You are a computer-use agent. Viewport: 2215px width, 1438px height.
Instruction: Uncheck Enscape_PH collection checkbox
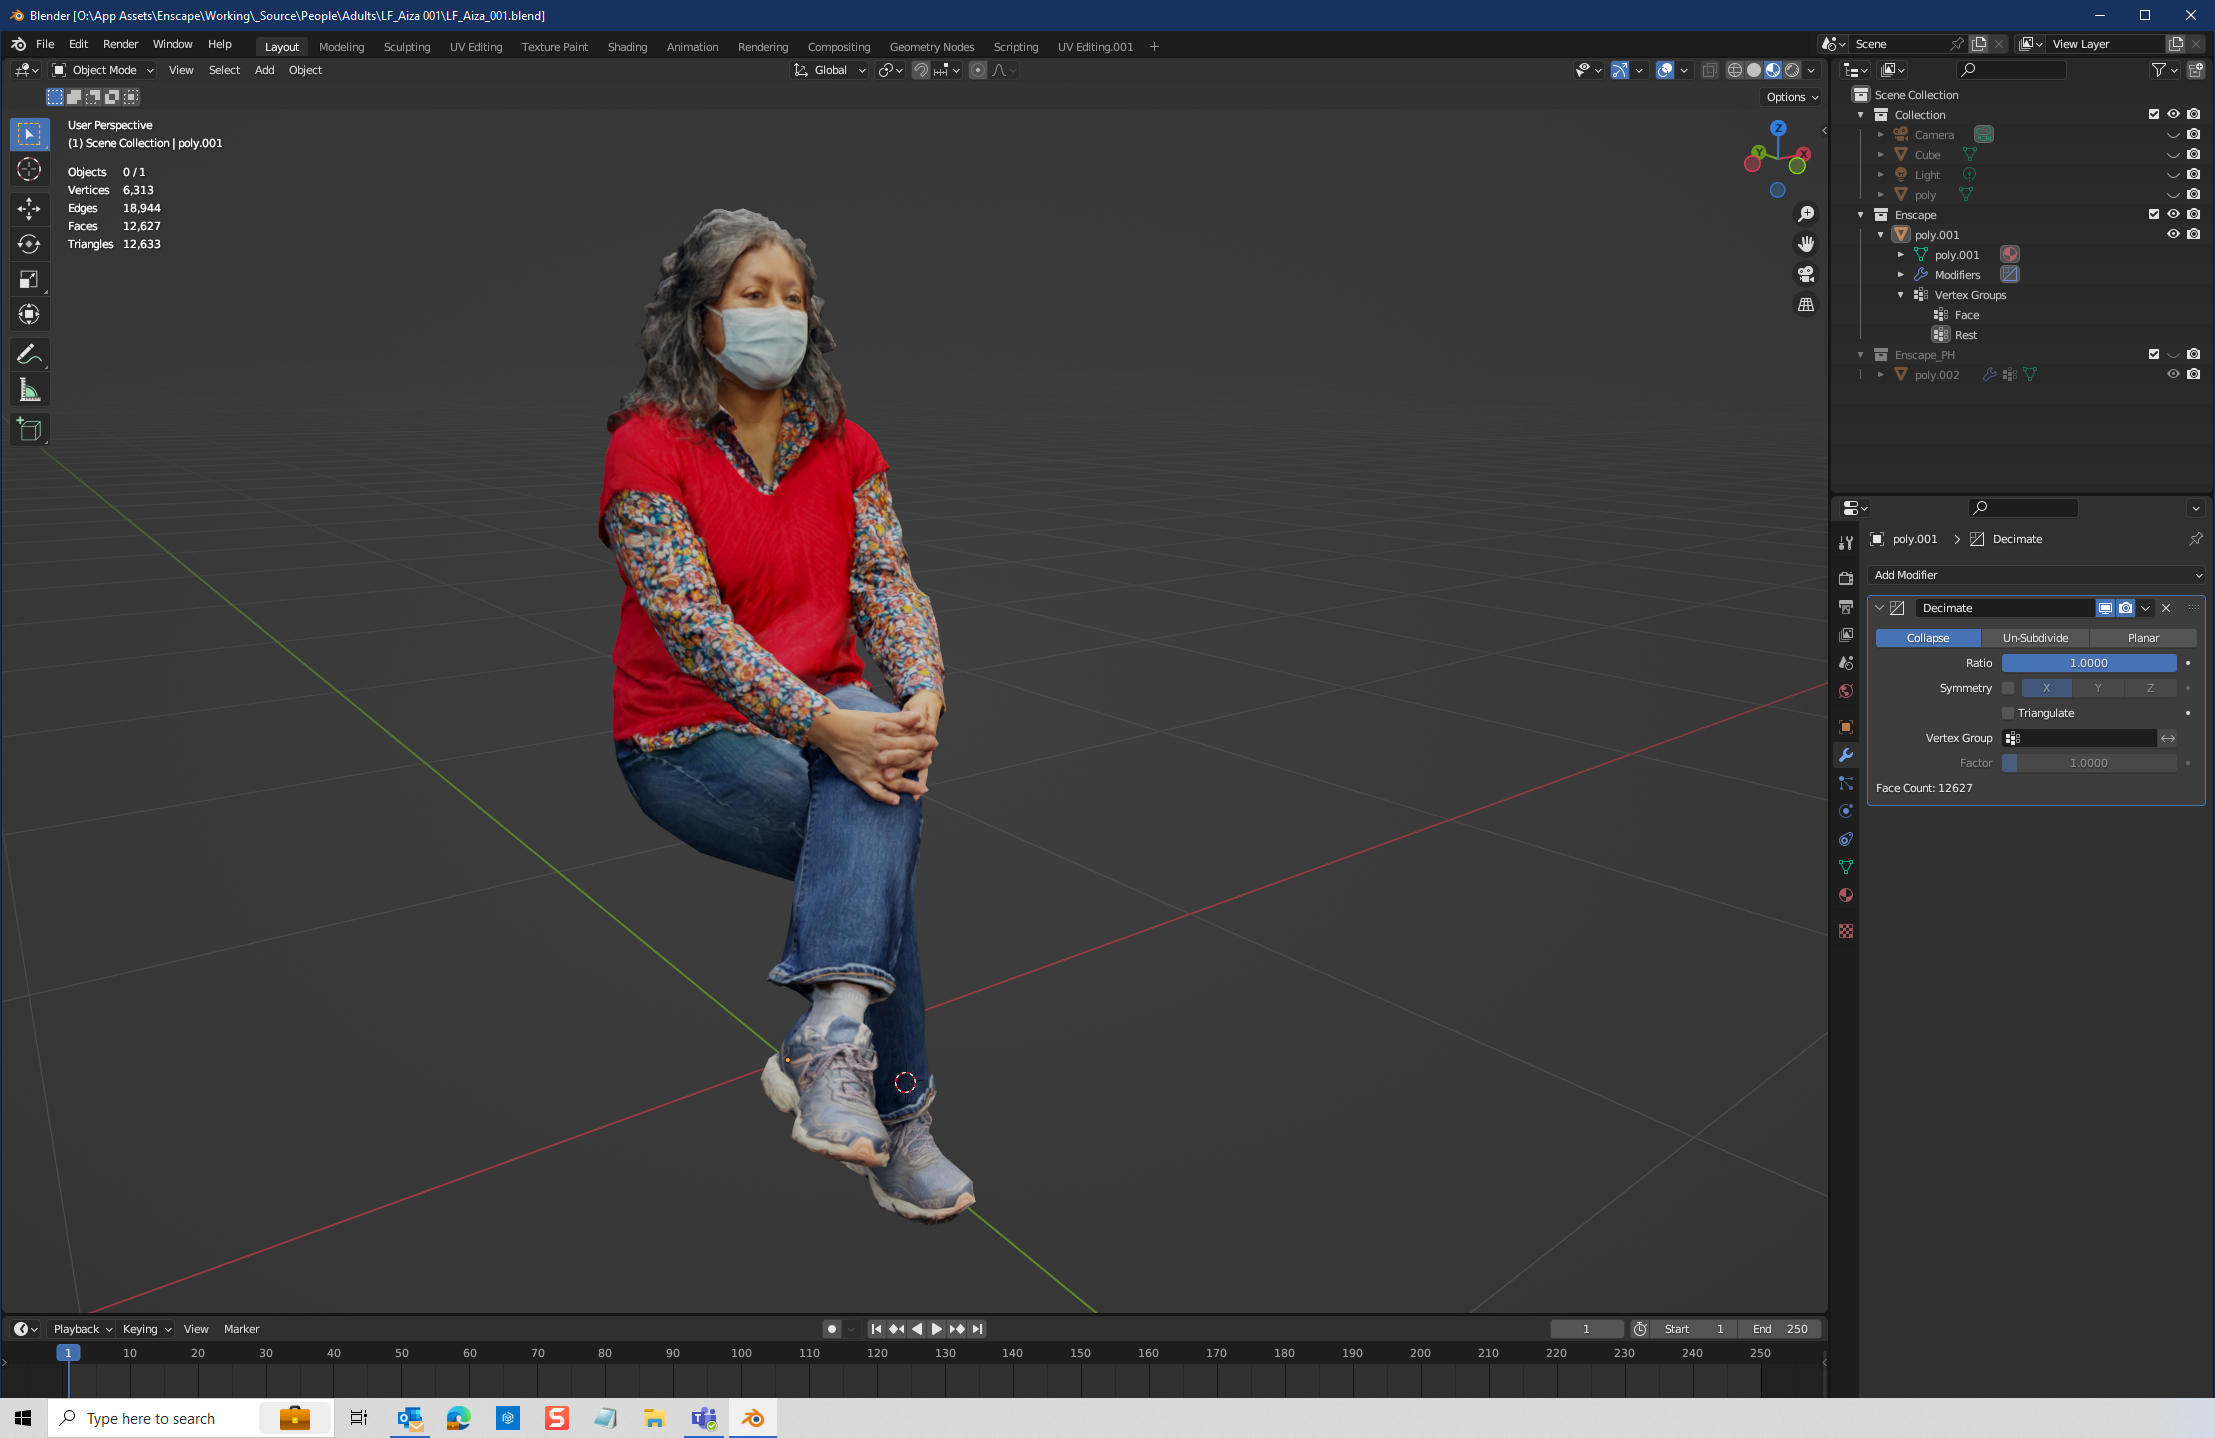[2154, 354]
